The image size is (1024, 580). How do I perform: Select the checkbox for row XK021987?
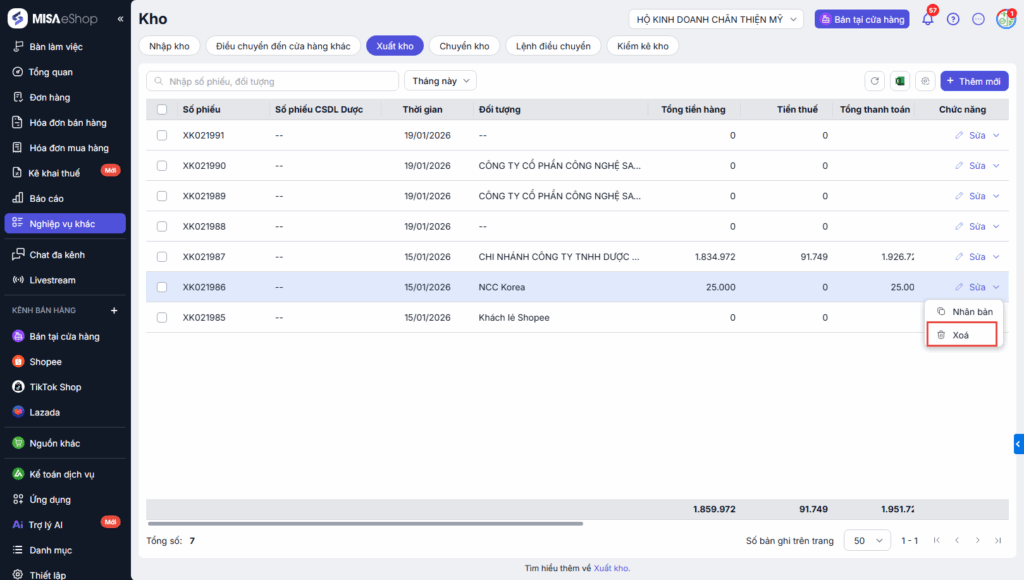click(162, 257)
